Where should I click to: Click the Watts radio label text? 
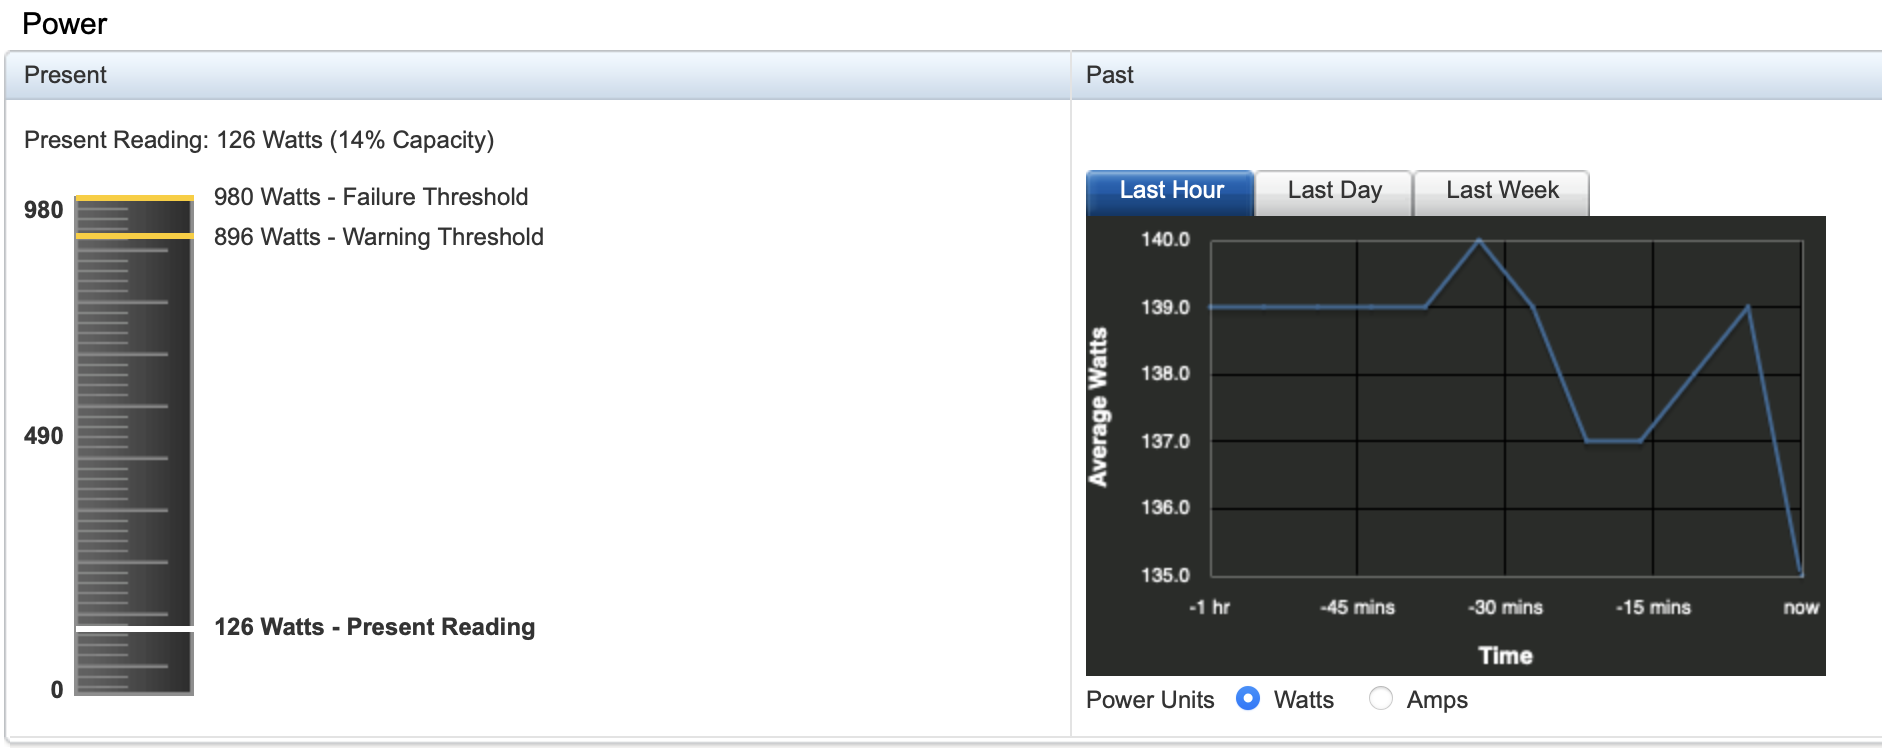(1303, 700)
